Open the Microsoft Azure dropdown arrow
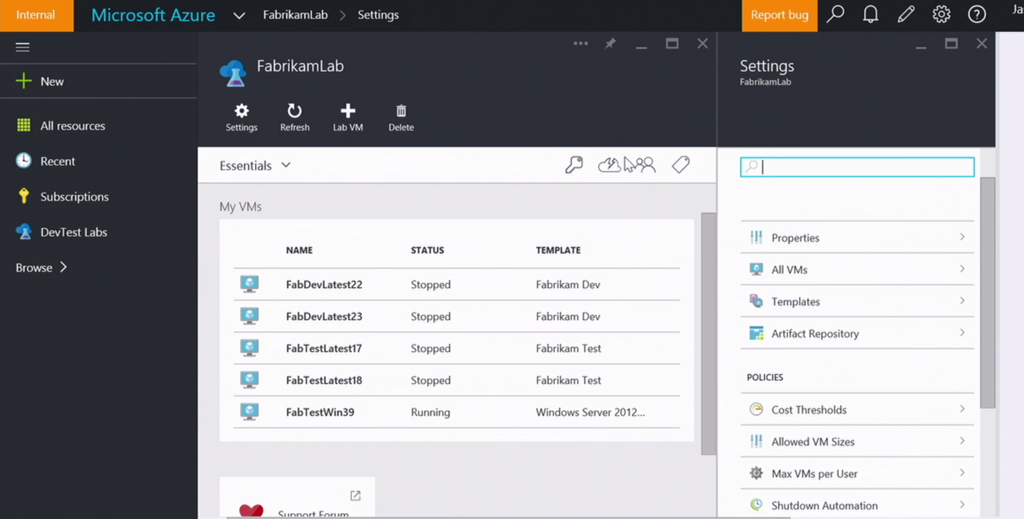Viewport: 1024px width, 519px height. pyautogui.click(x=239, y=16)
